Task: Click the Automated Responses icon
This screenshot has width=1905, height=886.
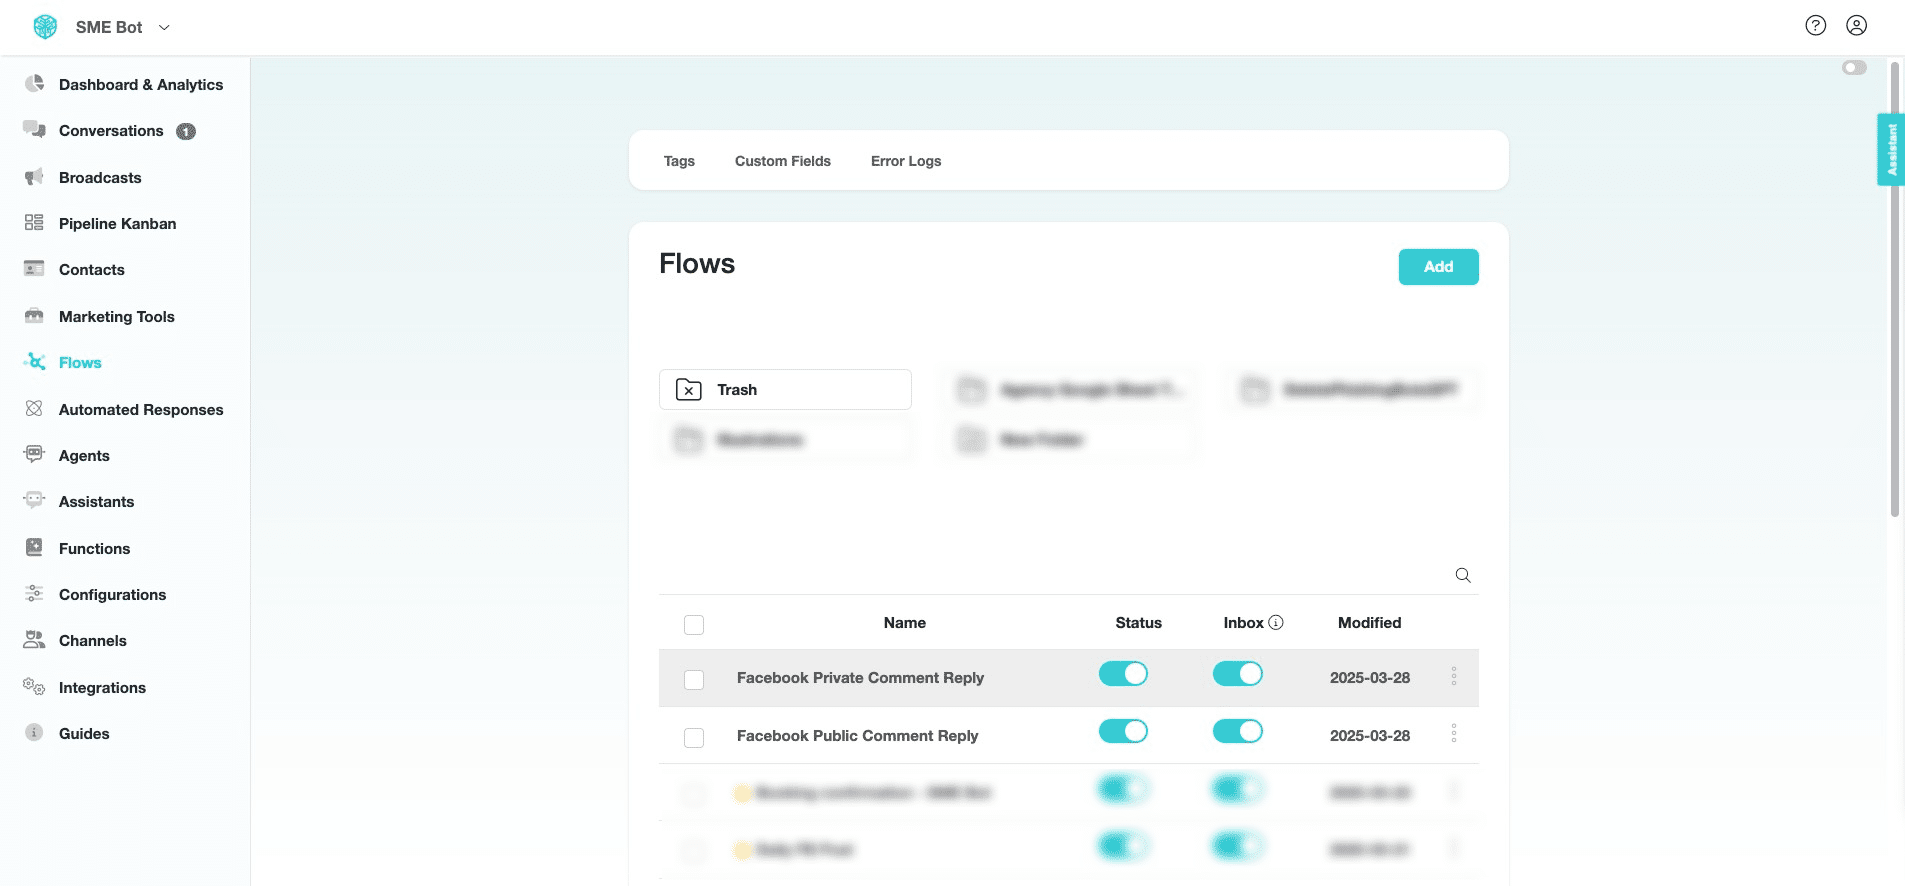Action: pos(35,408)
